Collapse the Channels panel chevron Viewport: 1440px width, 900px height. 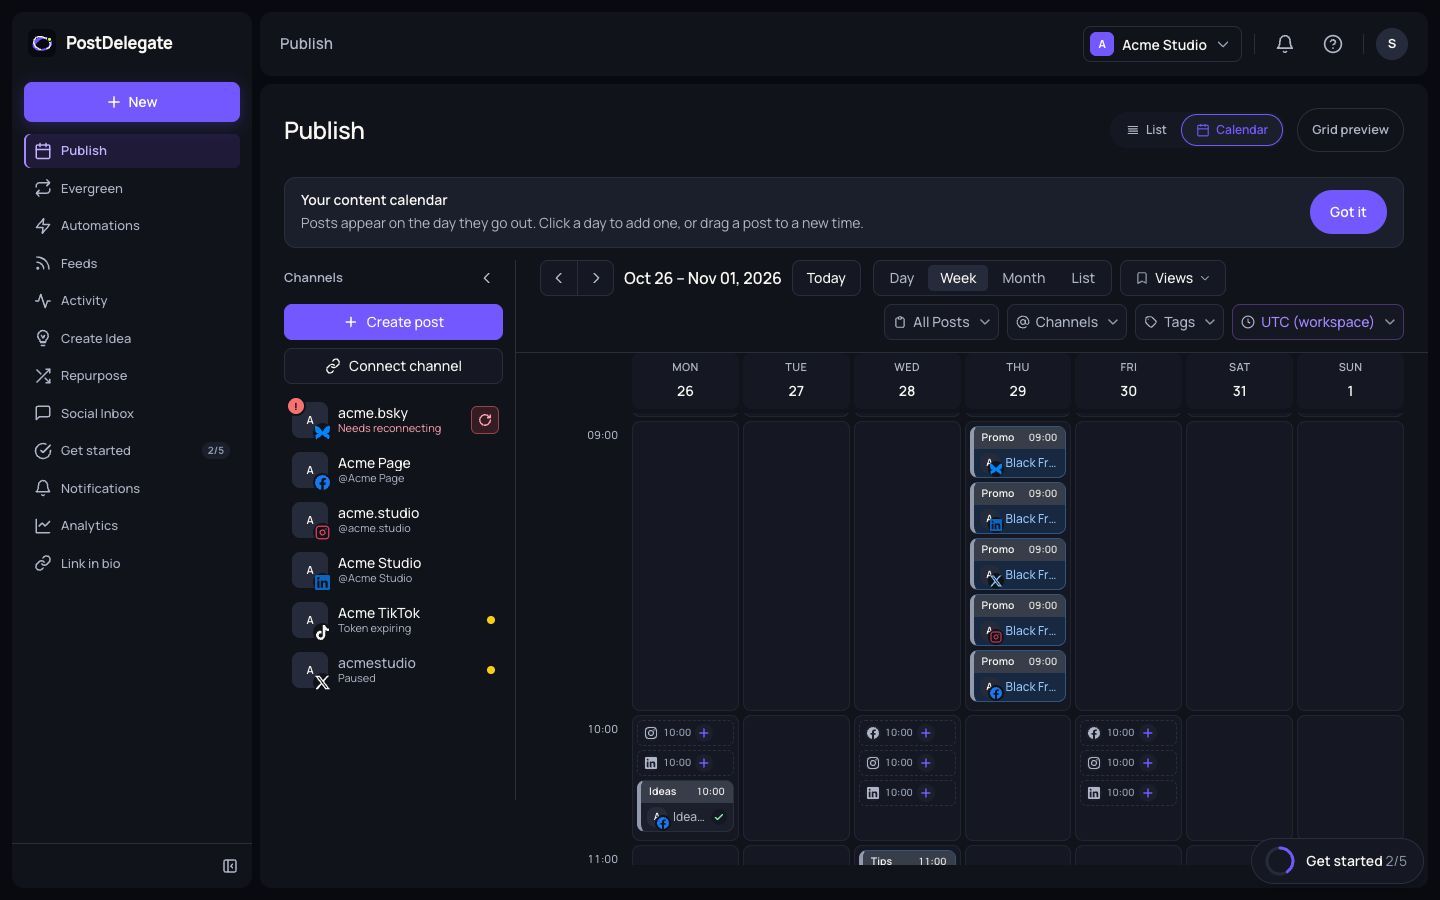tap(487, 278)
